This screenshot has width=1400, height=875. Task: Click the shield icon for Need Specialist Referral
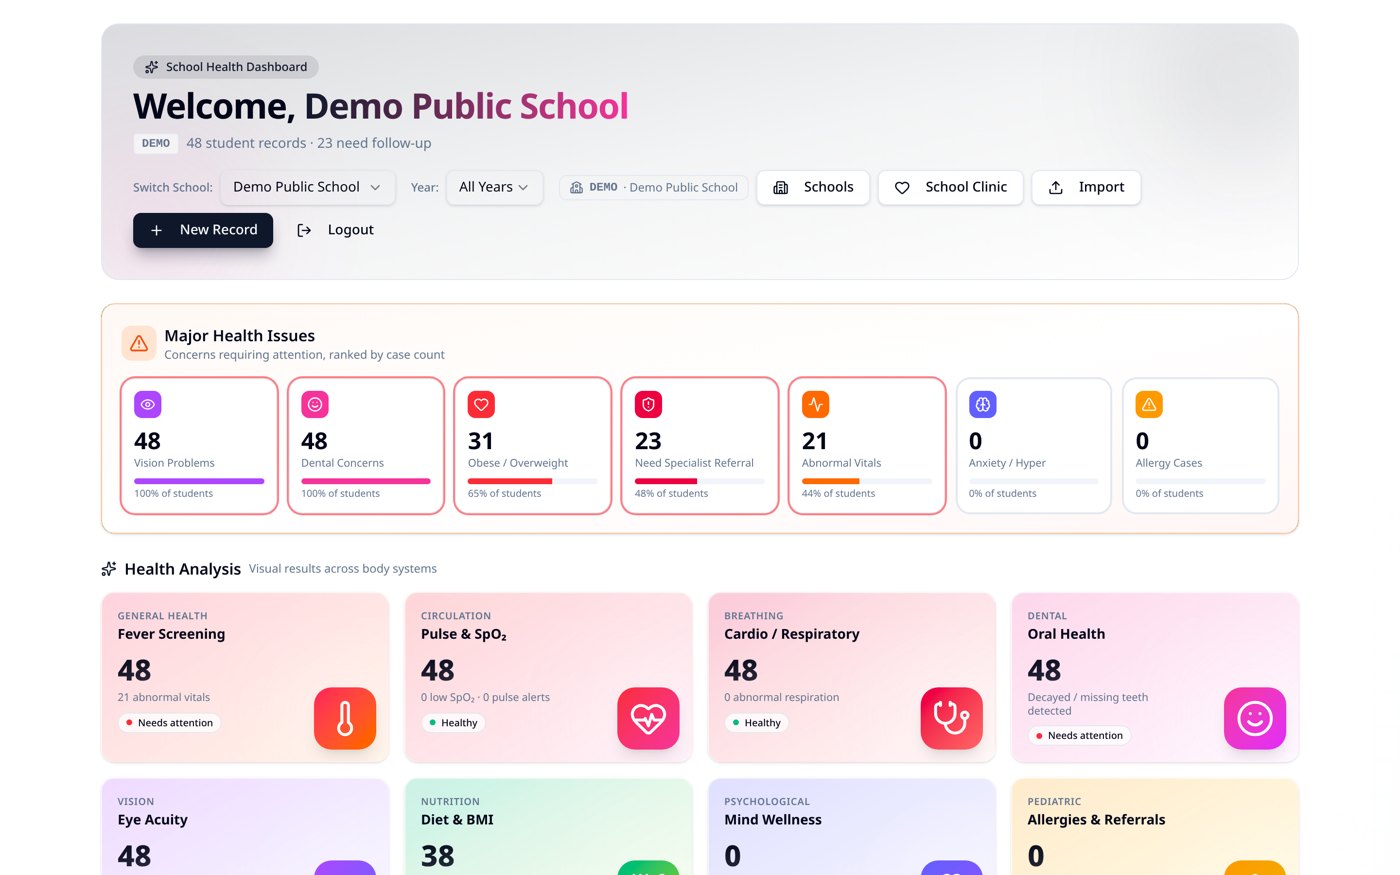[648, 404]
